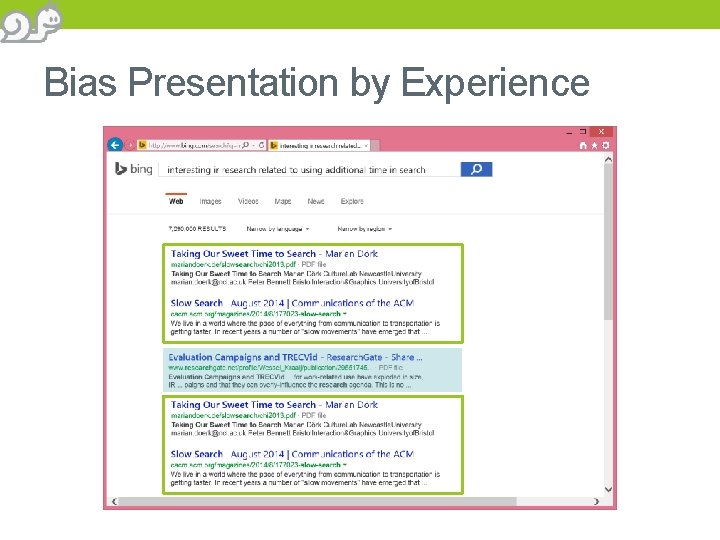720x540 pixels.
Task: Click the '7,090,000 RESULTS' count text
Action: point(197,229)
